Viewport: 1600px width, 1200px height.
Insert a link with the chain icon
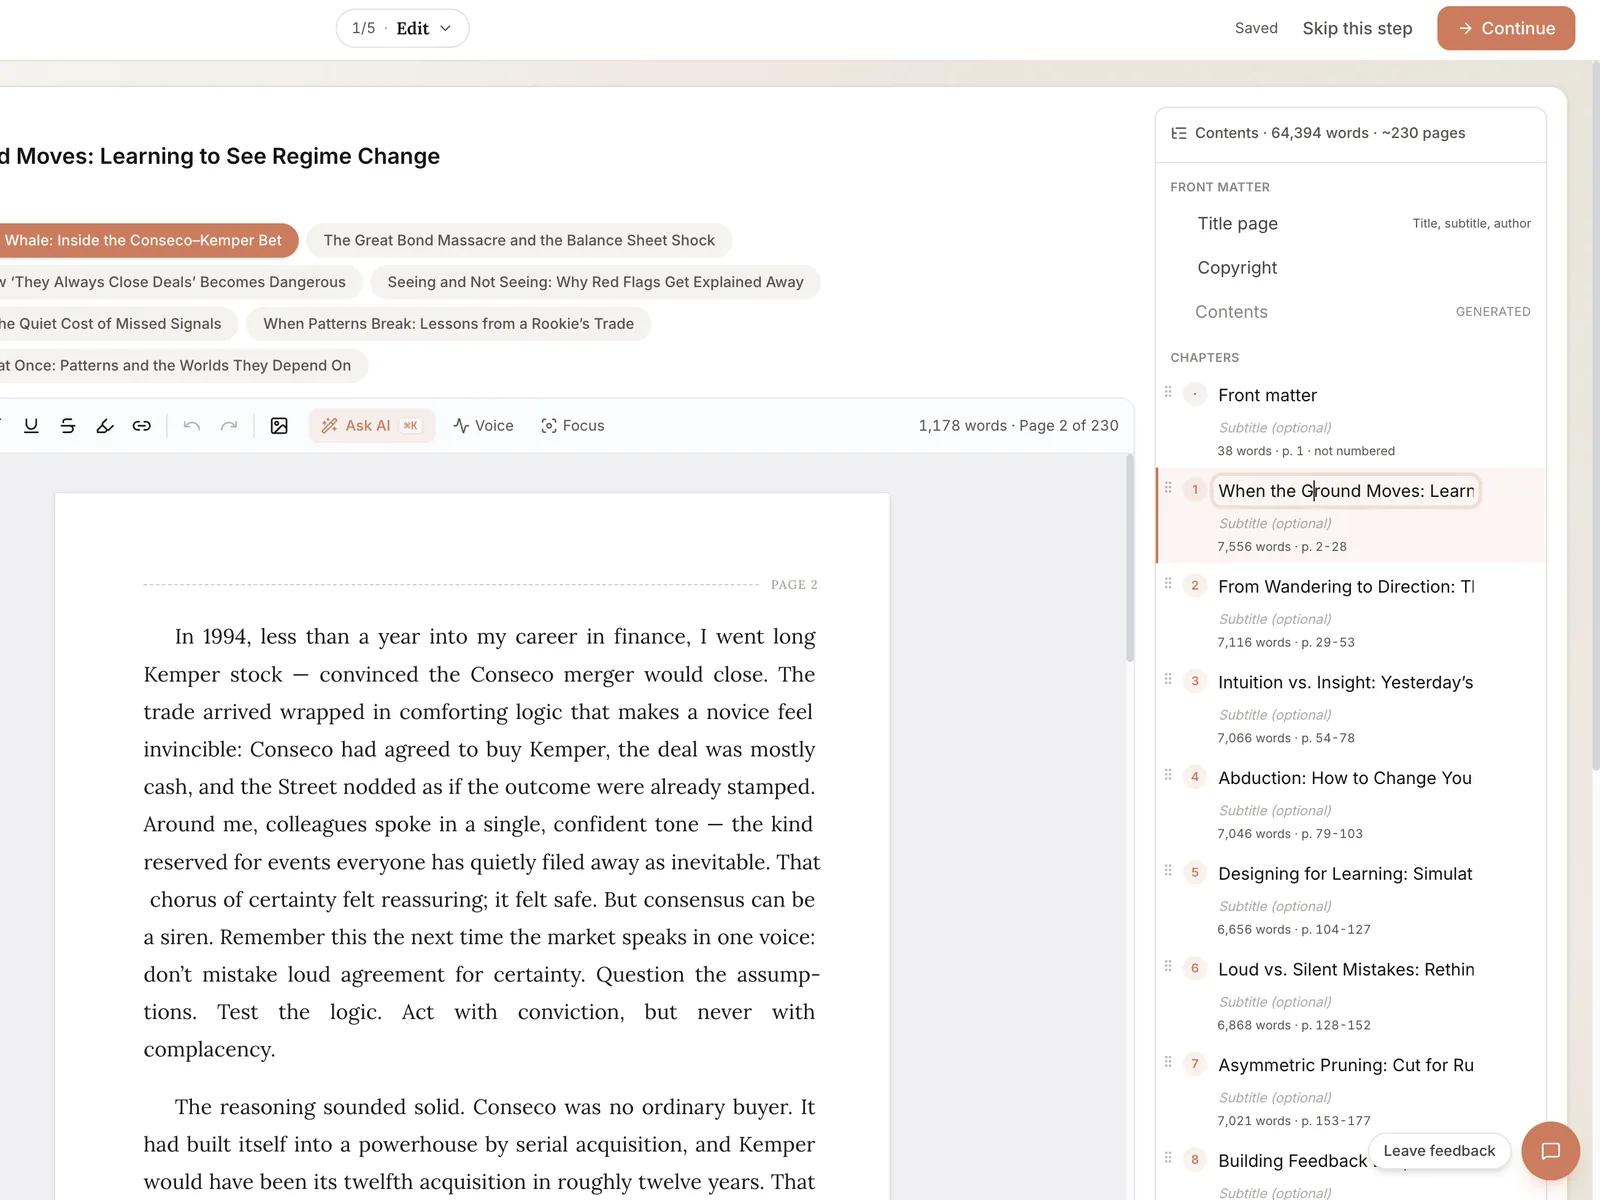[x=142, y=426]
